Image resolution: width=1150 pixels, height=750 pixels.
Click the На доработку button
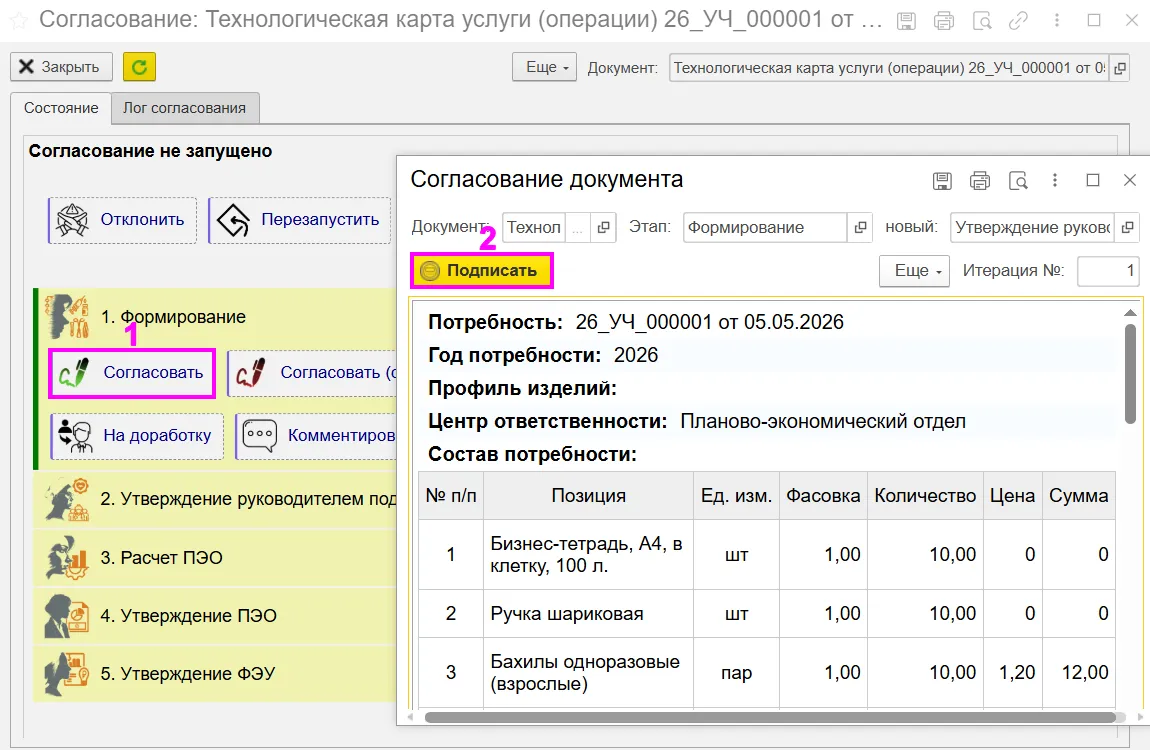[137, 435]
